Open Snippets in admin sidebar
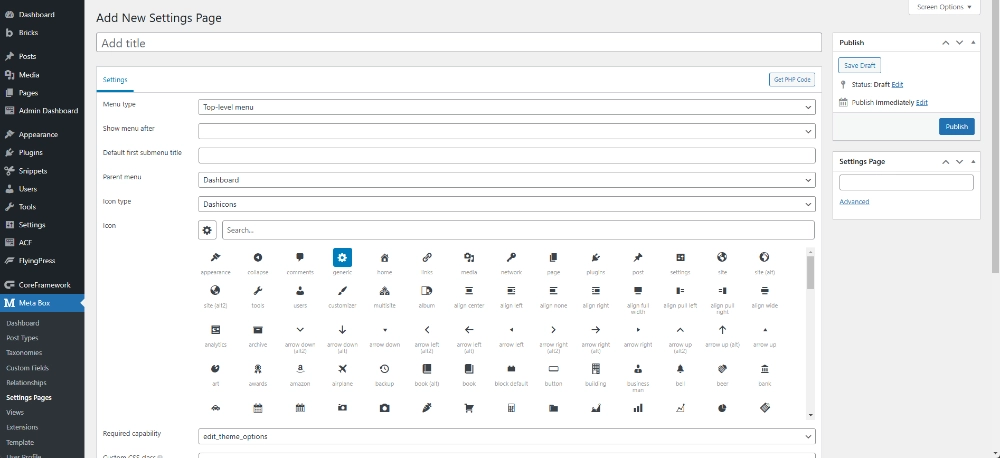 tap(42, 171)
